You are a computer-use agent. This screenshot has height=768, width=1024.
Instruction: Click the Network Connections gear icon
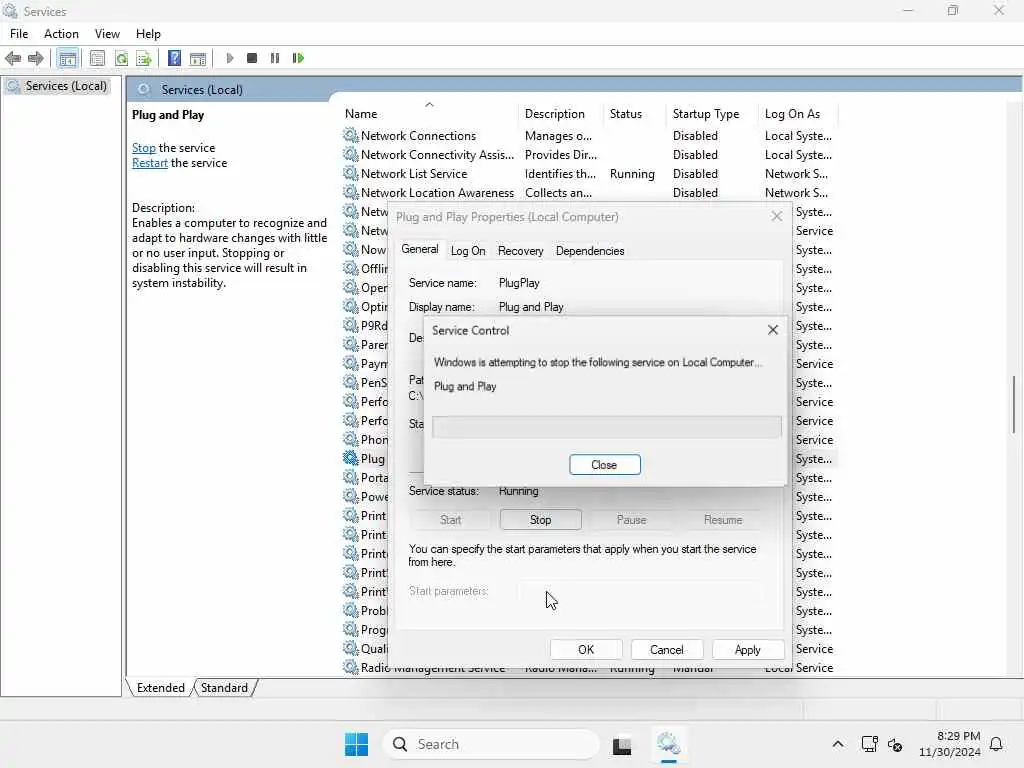click(x=351, y=135)
